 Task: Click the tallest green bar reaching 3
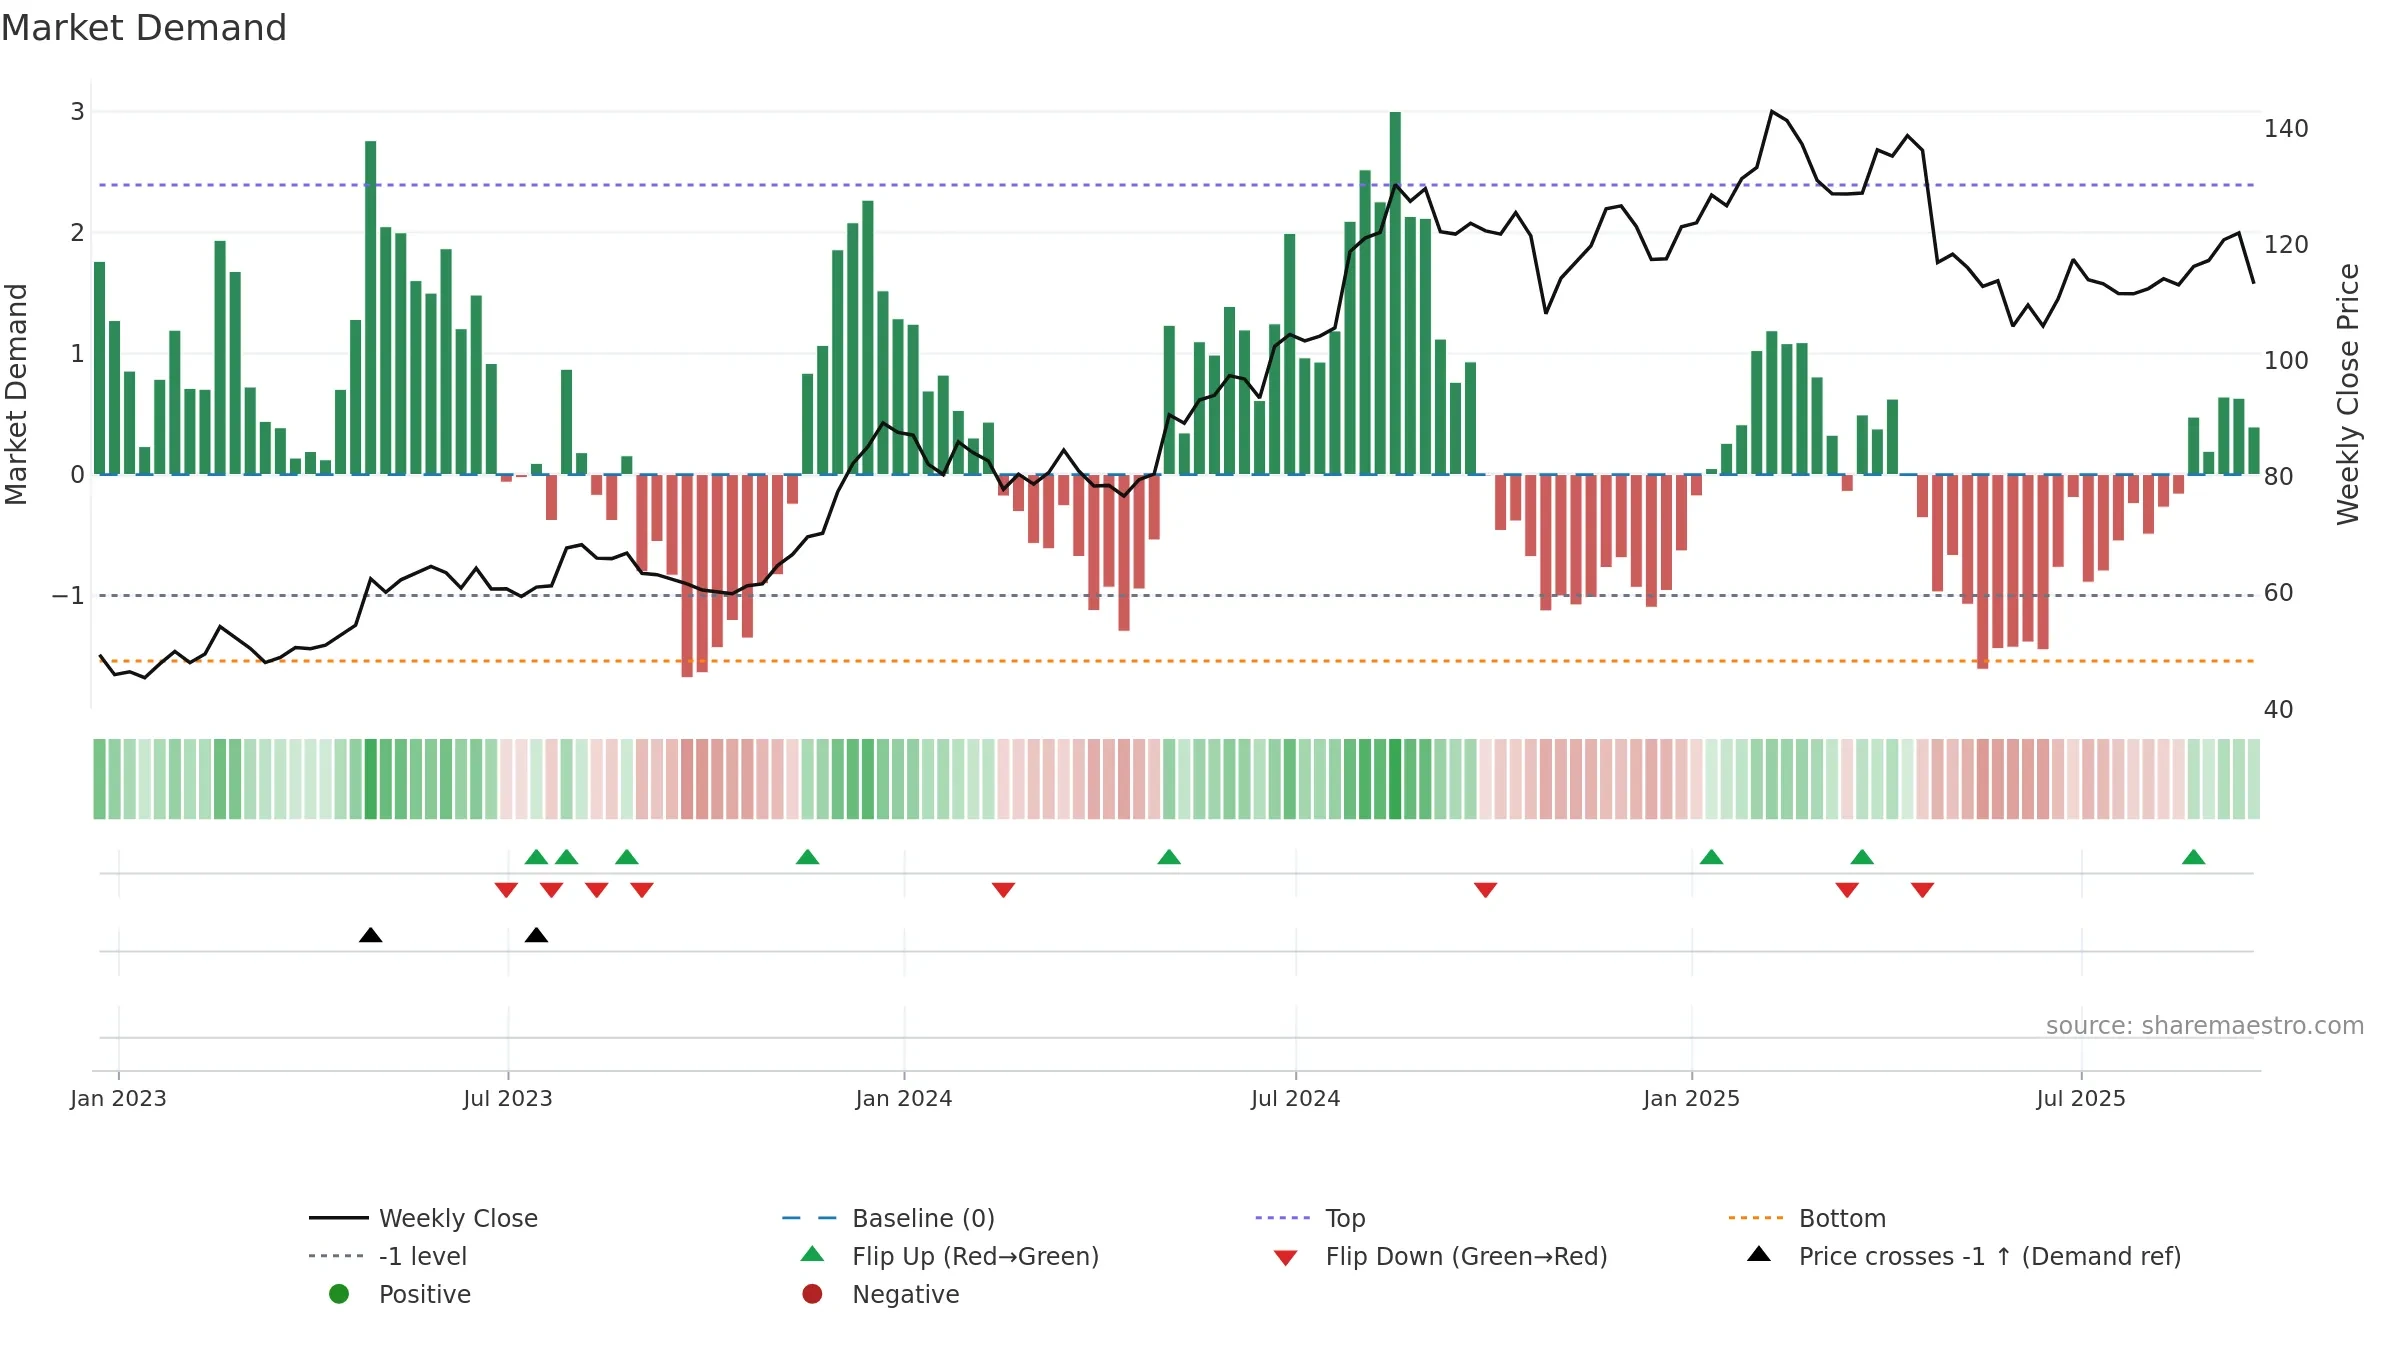[x=1395, y=293]
